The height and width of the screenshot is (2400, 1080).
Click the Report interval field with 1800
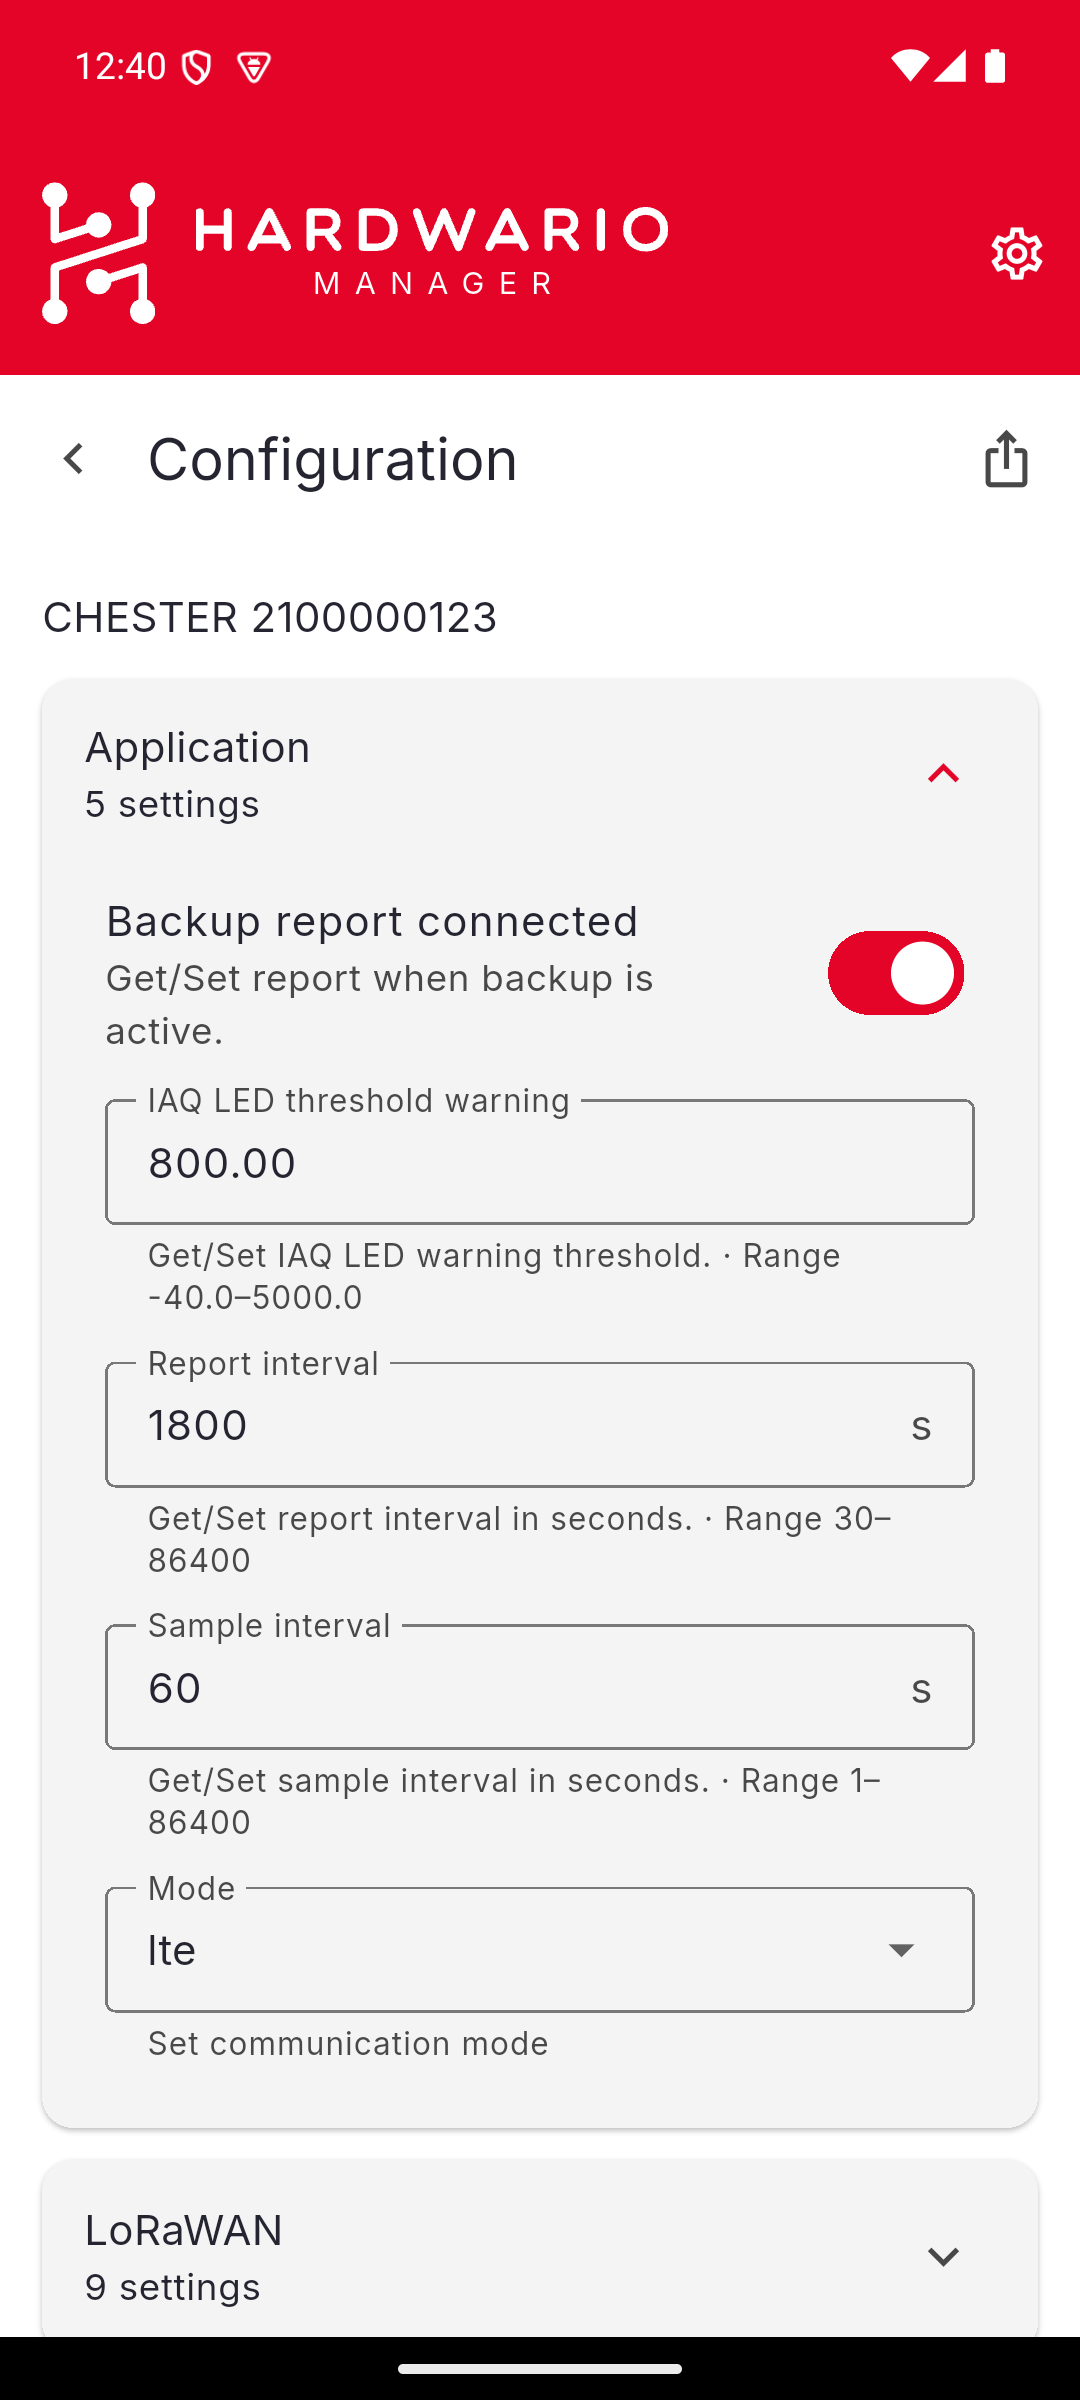pos(540,1425)
